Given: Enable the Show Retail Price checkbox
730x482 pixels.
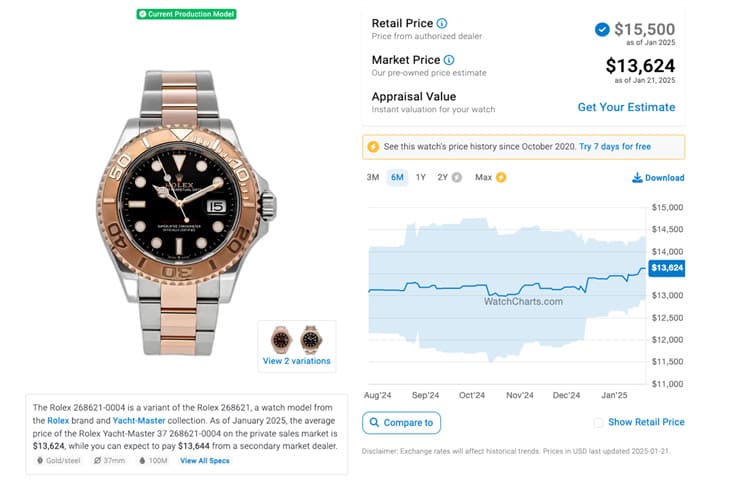Looking at the screenshot, I should (598, 422).
